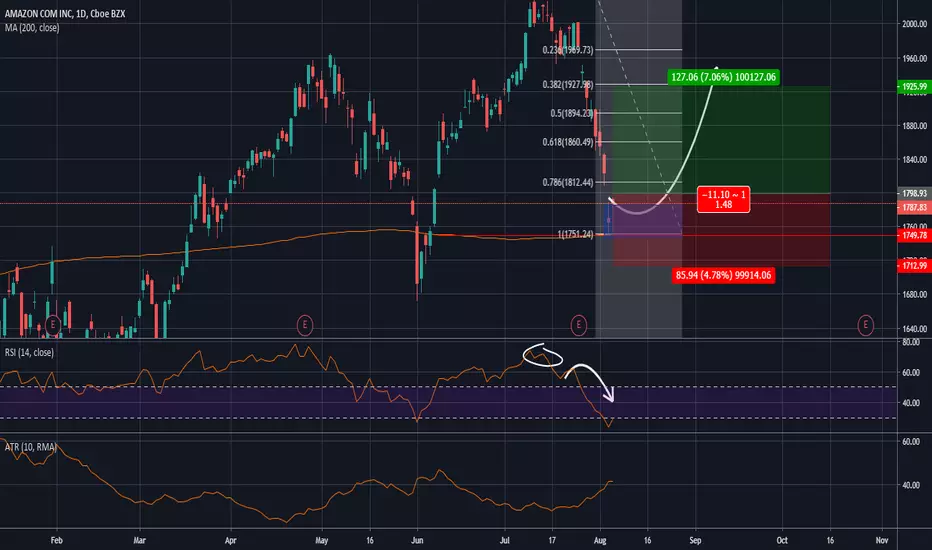Click the 1680.00 price axis label
This screenshot has width=932, height=550.
tap(915, 294)
